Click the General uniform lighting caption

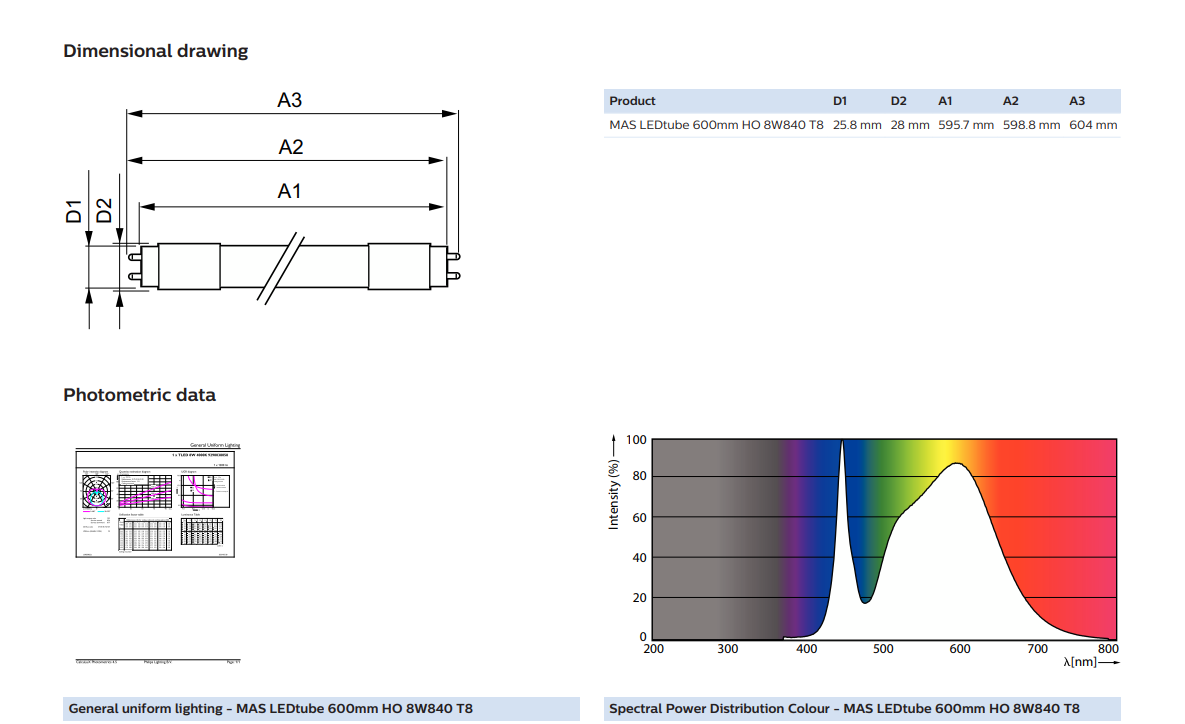(x=270, y=709)
